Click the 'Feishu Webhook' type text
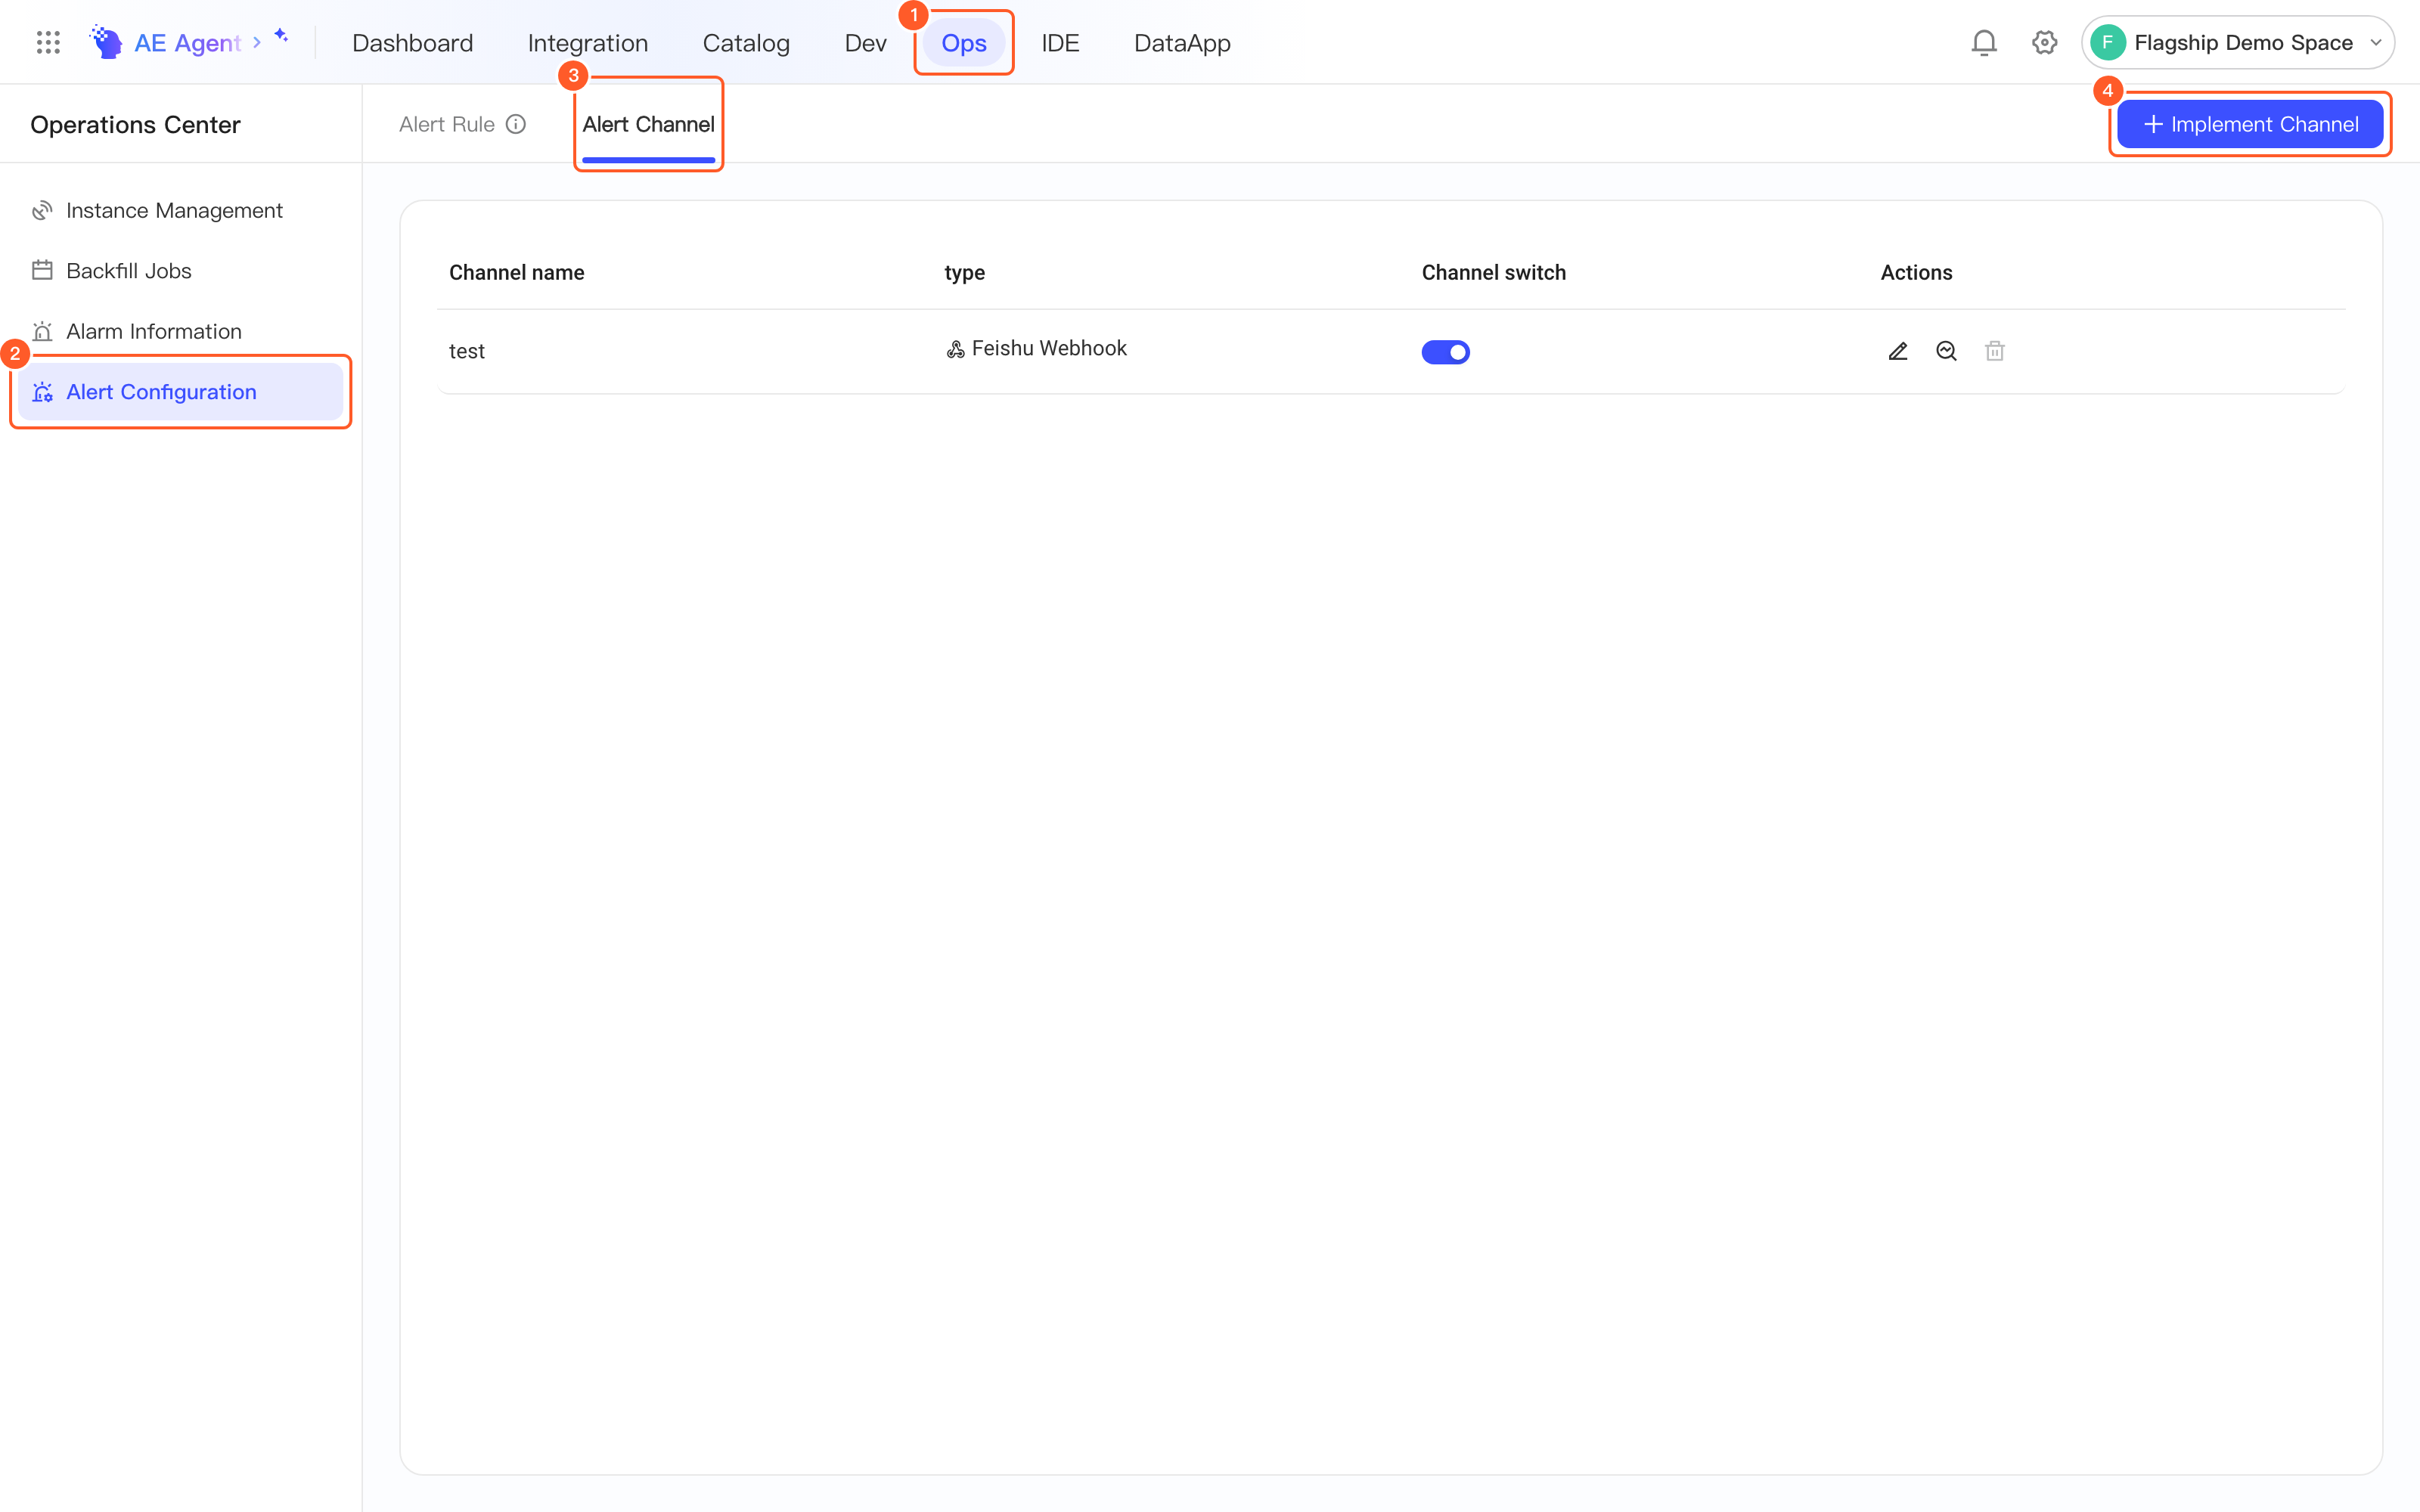This screenshot has height=1512, width=2420. pyautogui.click(x=1049, y=348)
